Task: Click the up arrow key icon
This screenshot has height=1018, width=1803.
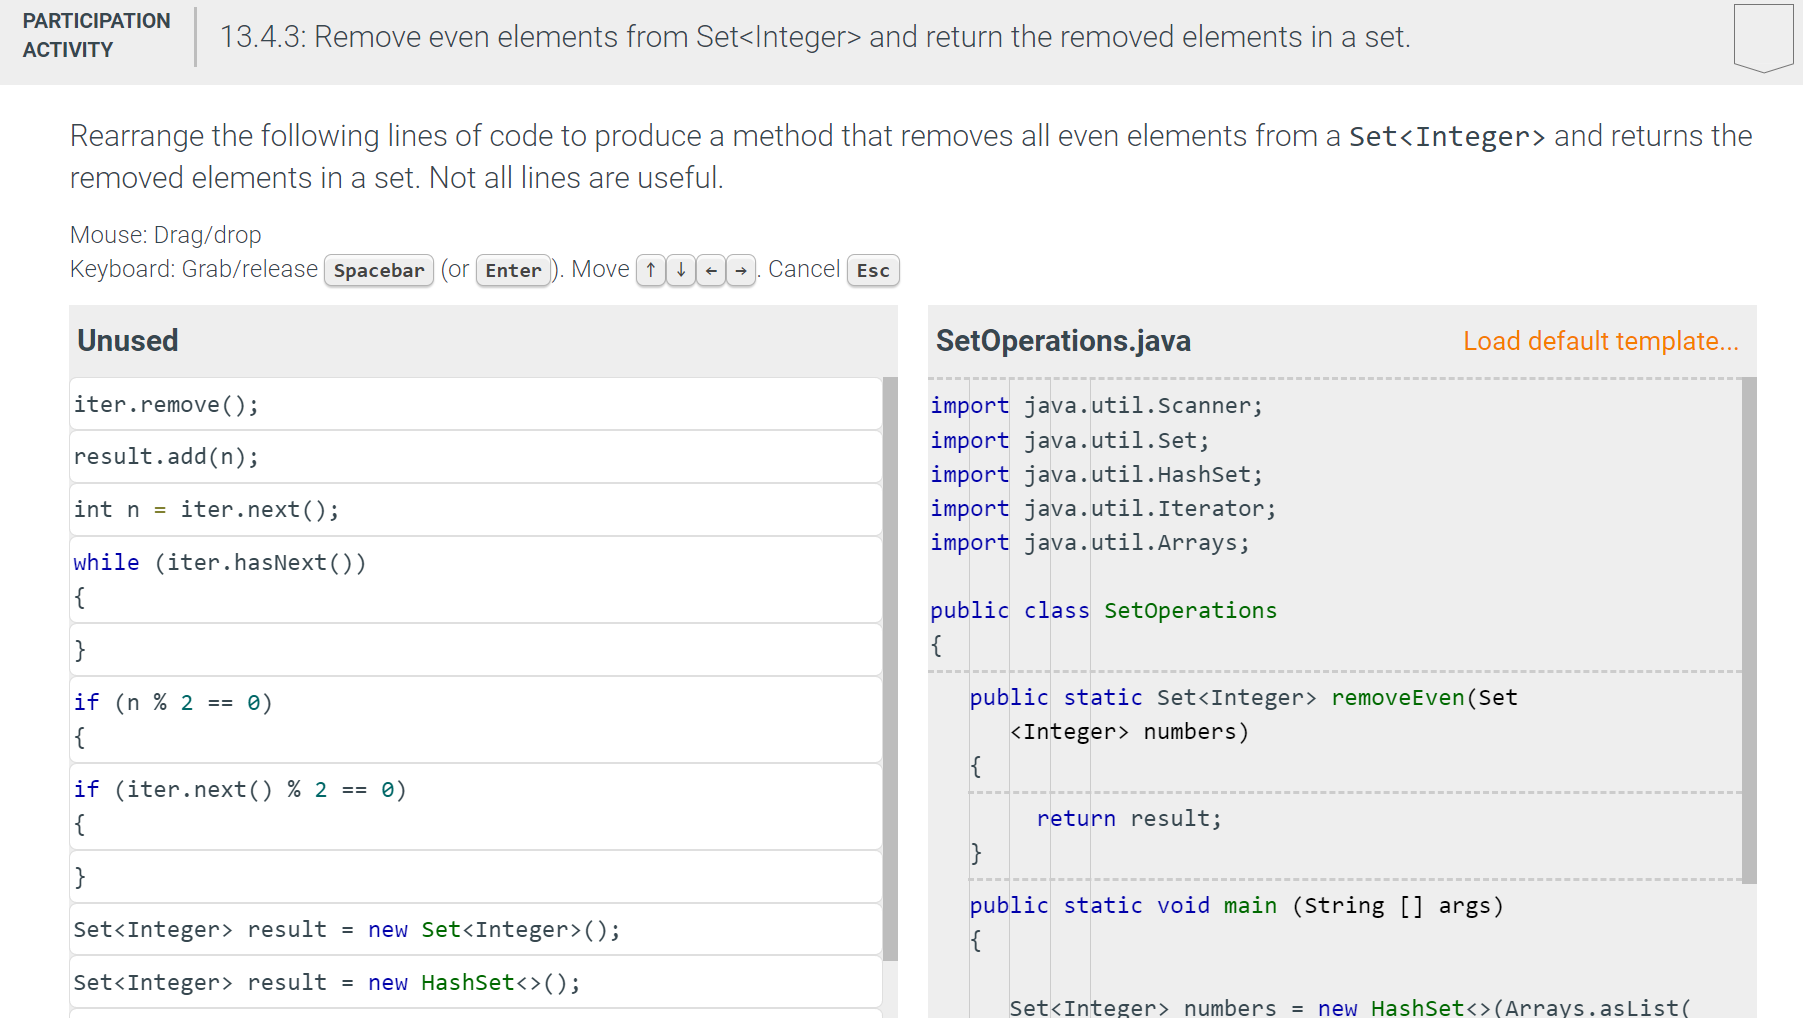Action: click(651, 270)
